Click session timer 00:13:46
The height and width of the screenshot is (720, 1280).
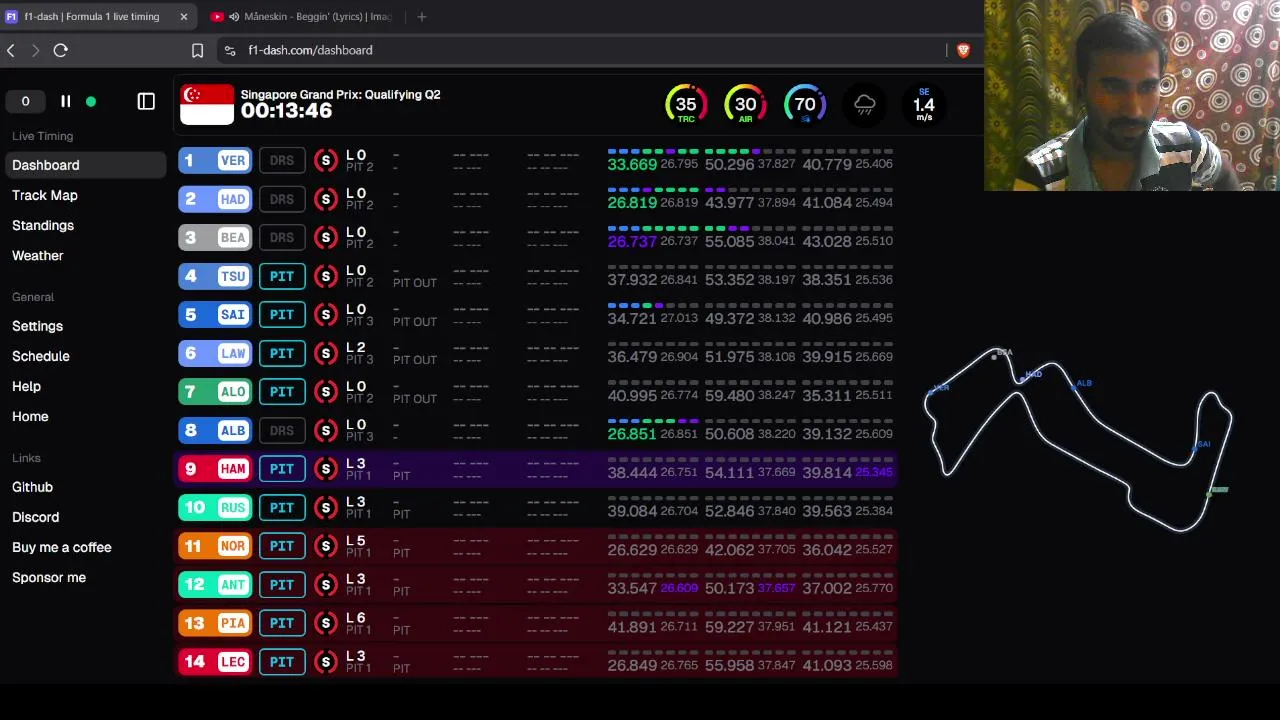pos(286,111)
